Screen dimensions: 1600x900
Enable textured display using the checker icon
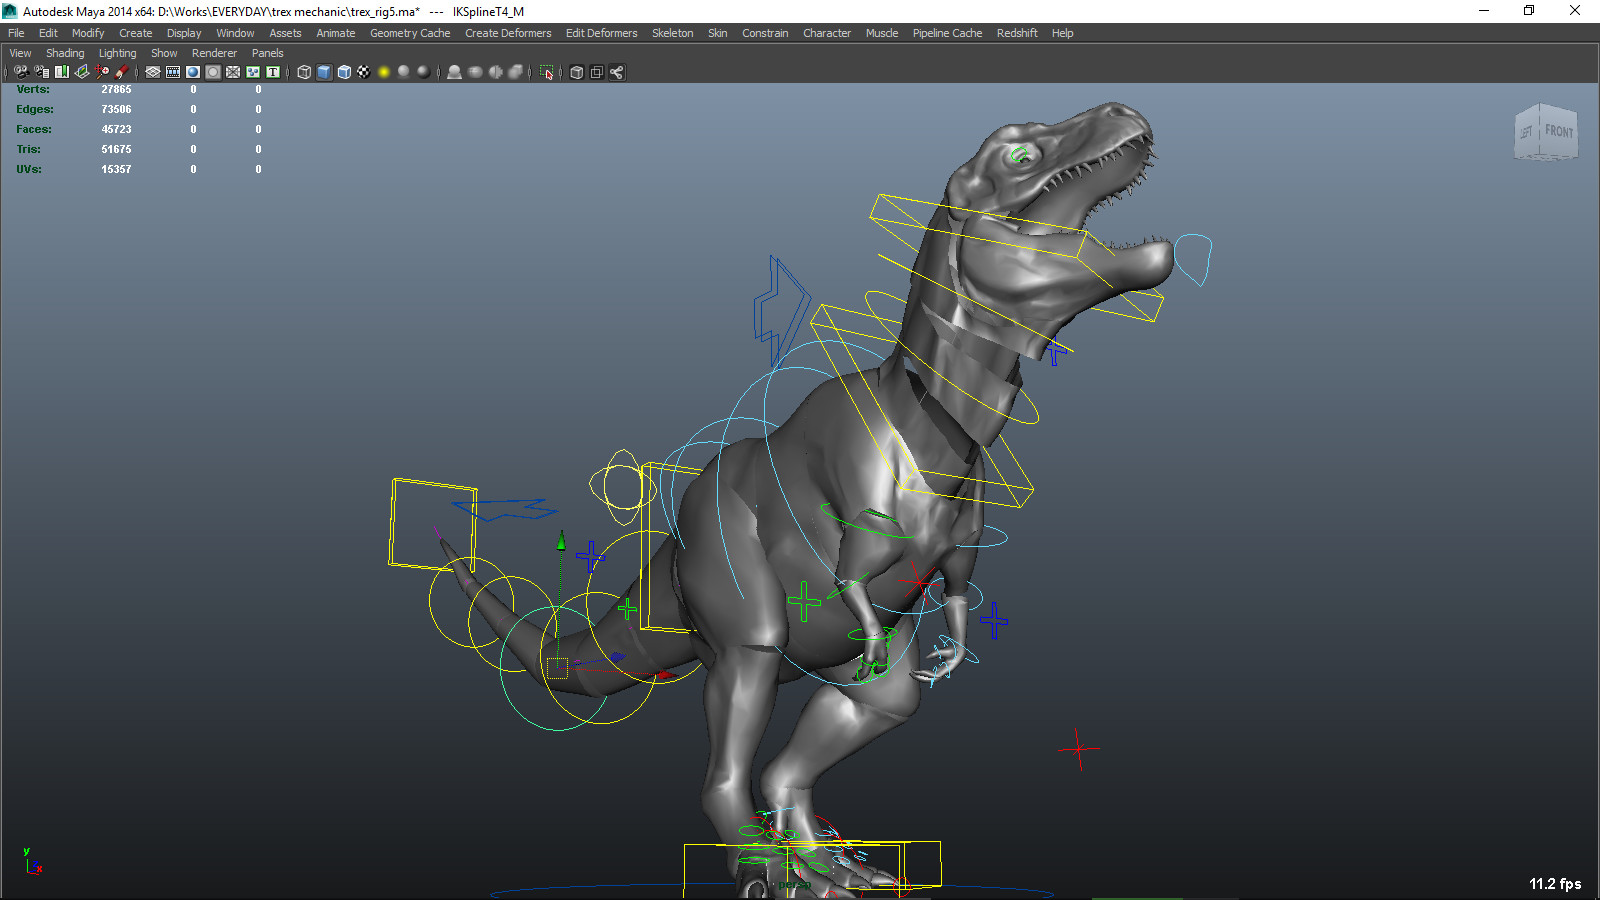coord(362,71)
